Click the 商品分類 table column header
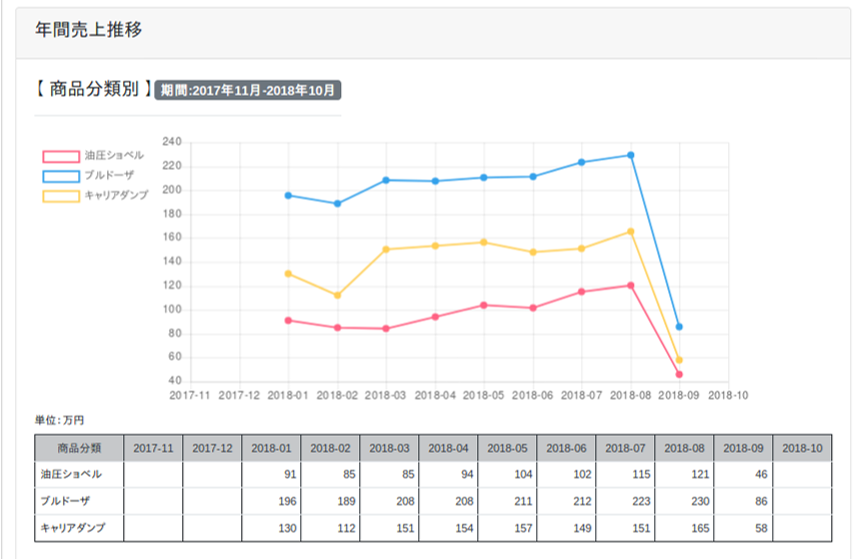Viewport: 854px width, 559px height. click(x=79, y=448)
